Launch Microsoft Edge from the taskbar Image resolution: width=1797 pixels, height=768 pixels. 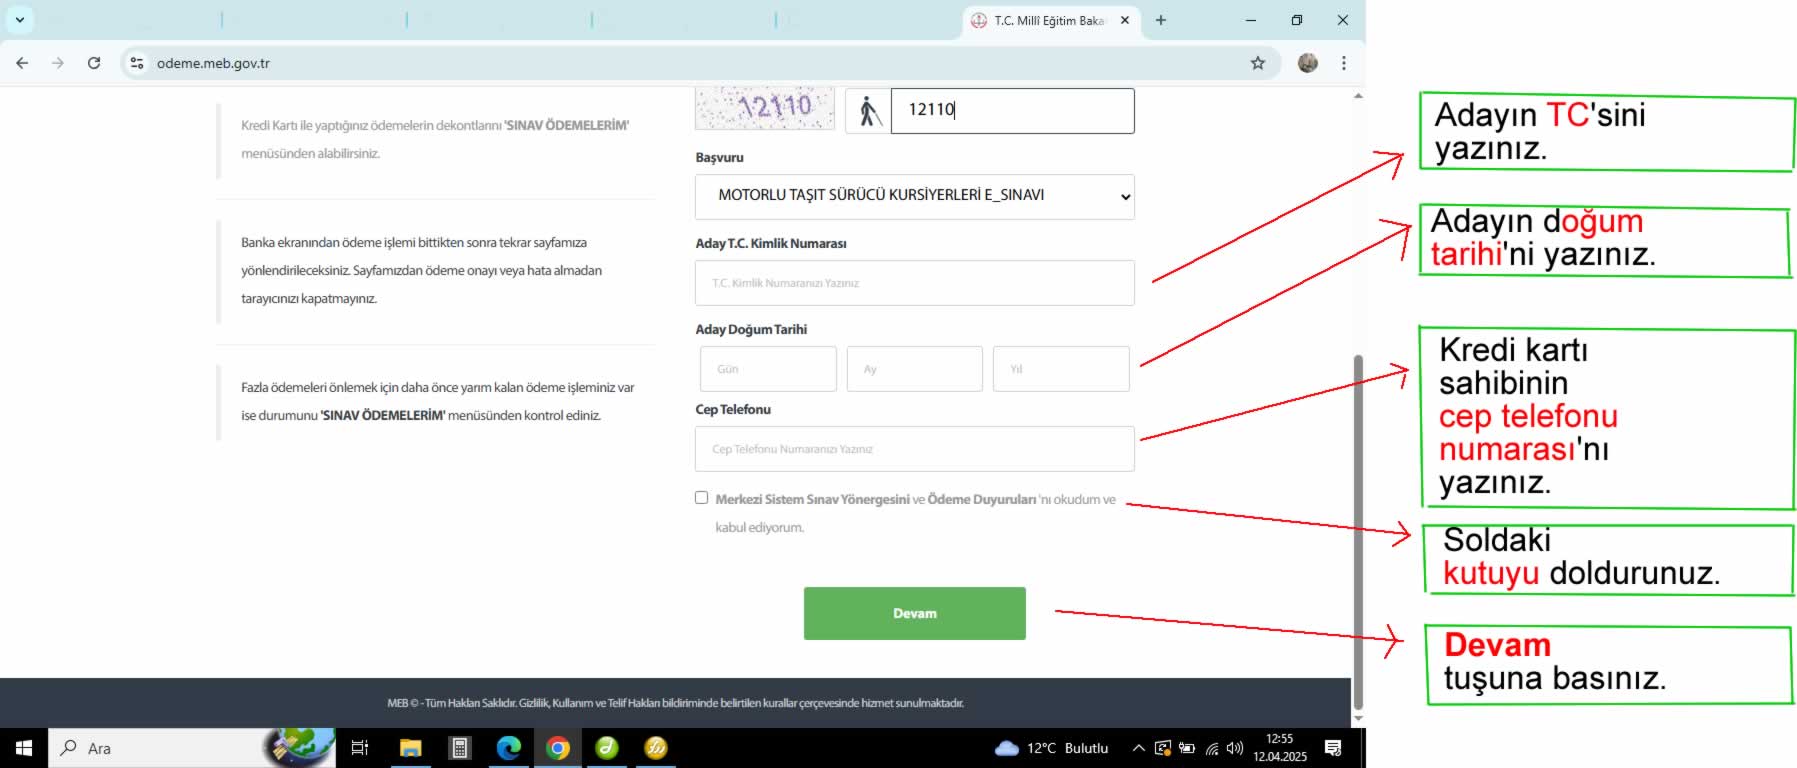pos(509,748)
